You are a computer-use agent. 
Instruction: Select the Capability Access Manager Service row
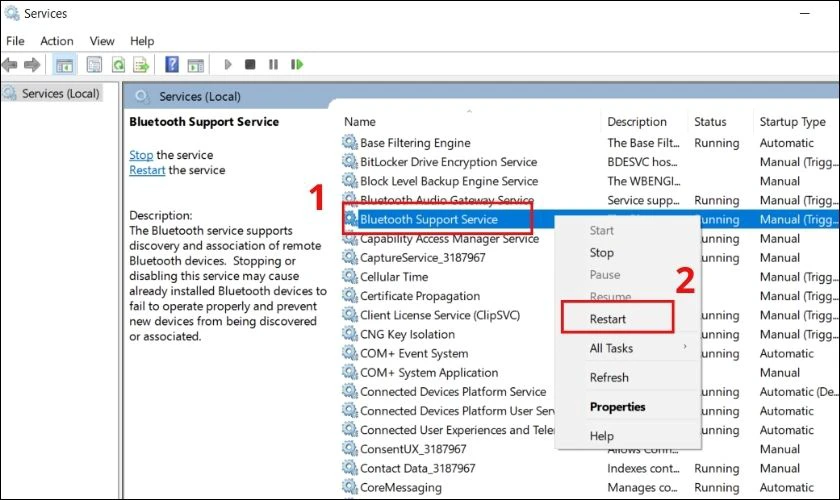pos(589,238)
